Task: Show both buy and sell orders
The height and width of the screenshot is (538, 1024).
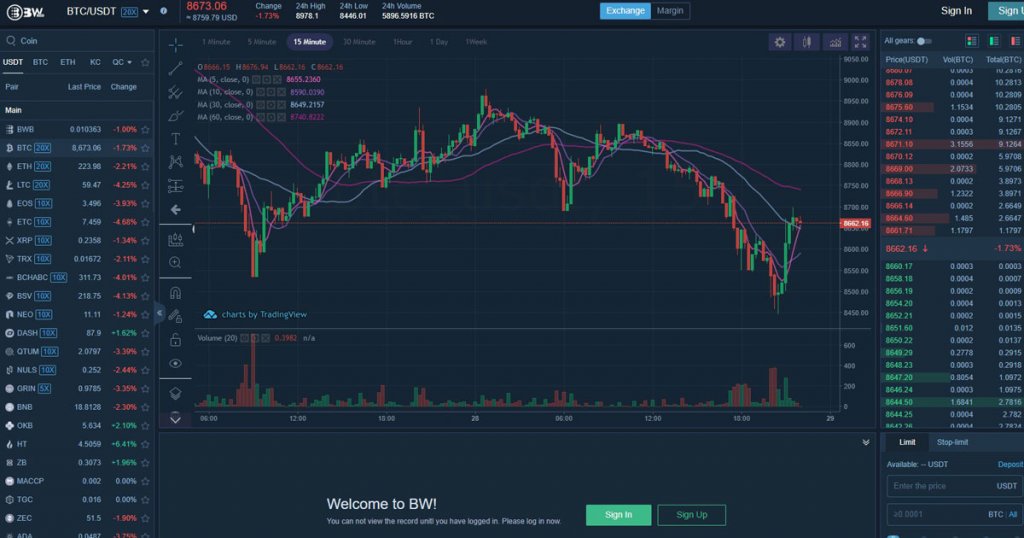Action: click(972, 41)
